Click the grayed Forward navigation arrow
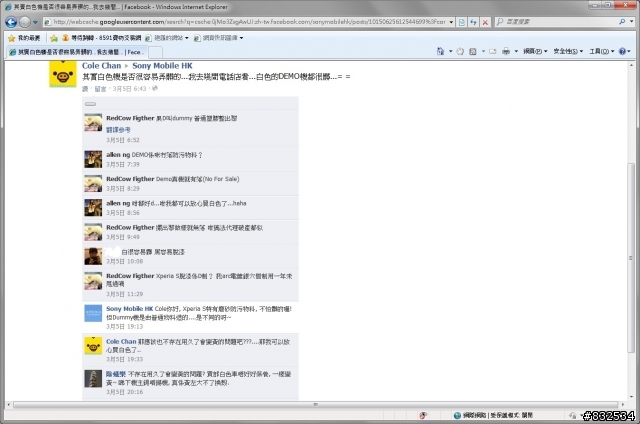The image size is (640, 424). 25,22
